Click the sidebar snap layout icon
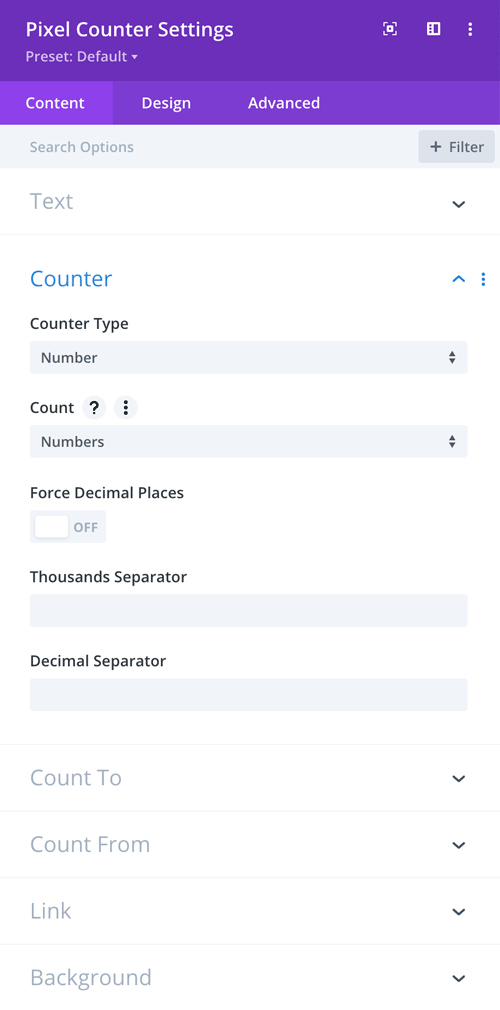Screen dimensions: 500x1010 point(434,29)
